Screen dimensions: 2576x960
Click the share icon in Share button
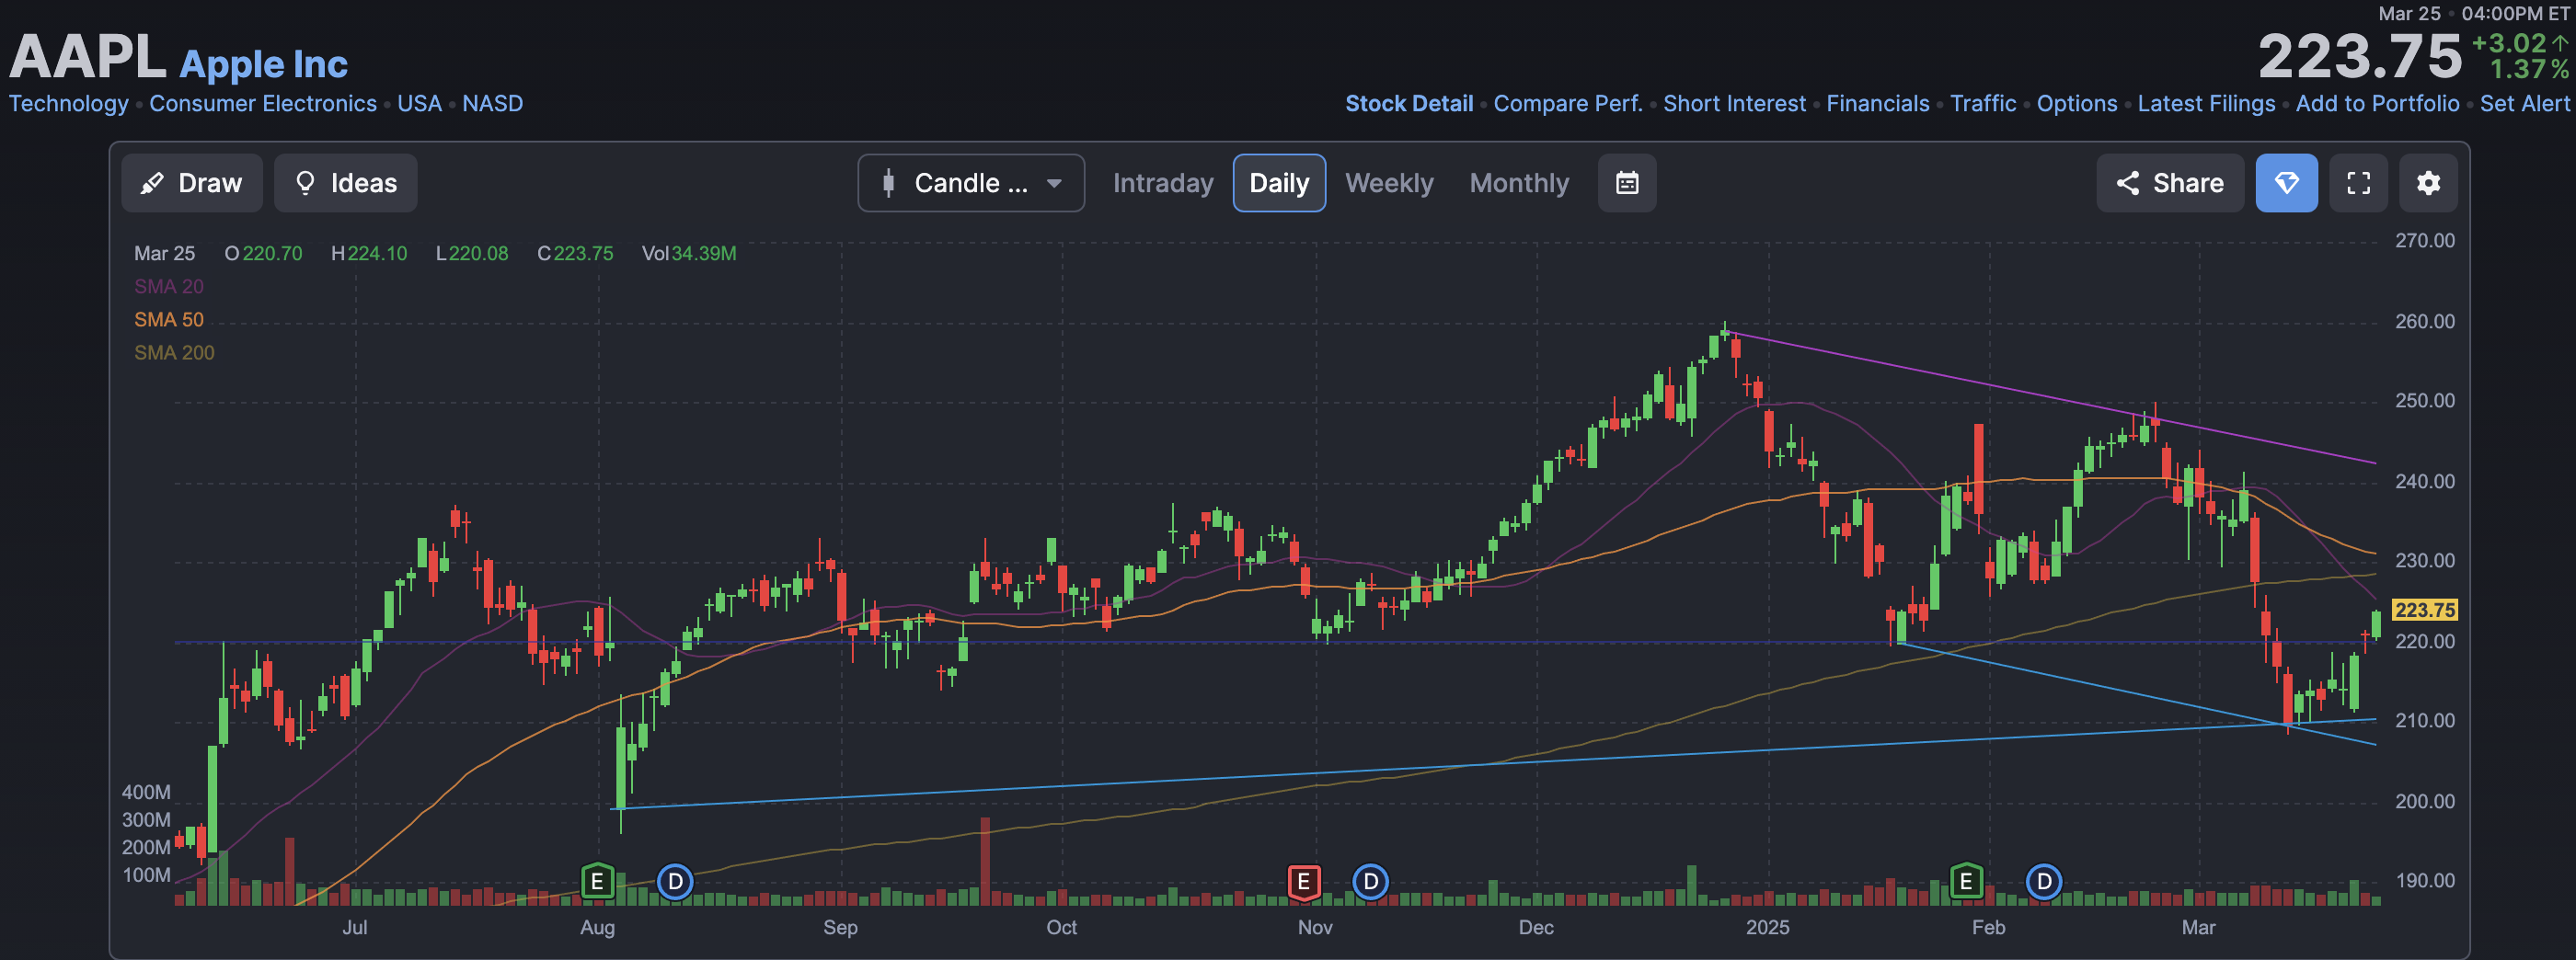(x=2127, y=183)
